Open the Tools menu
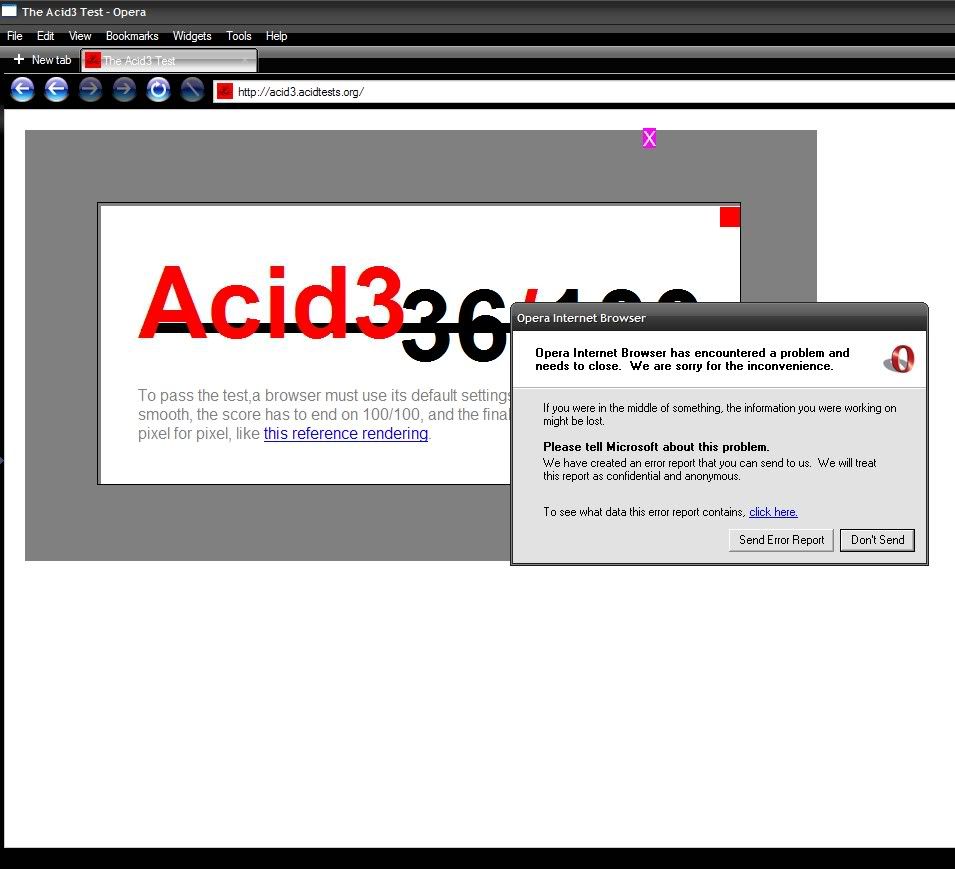Image resolution: width=955 pixels, height=869 pixels. (239, 36)
